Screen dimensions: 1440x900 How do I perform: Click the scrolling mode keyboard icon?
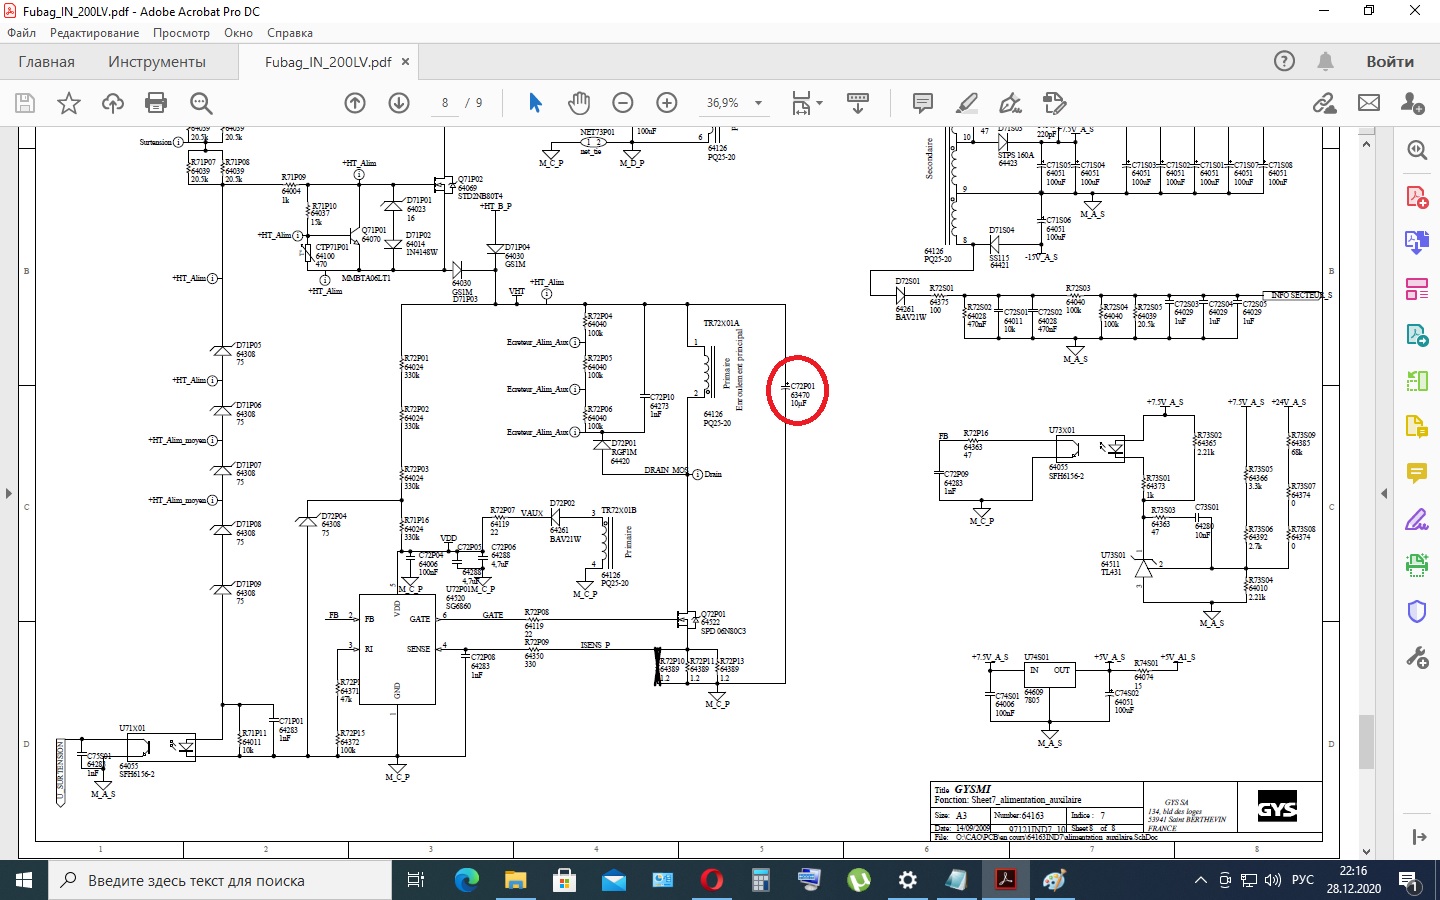click(858, 103)
